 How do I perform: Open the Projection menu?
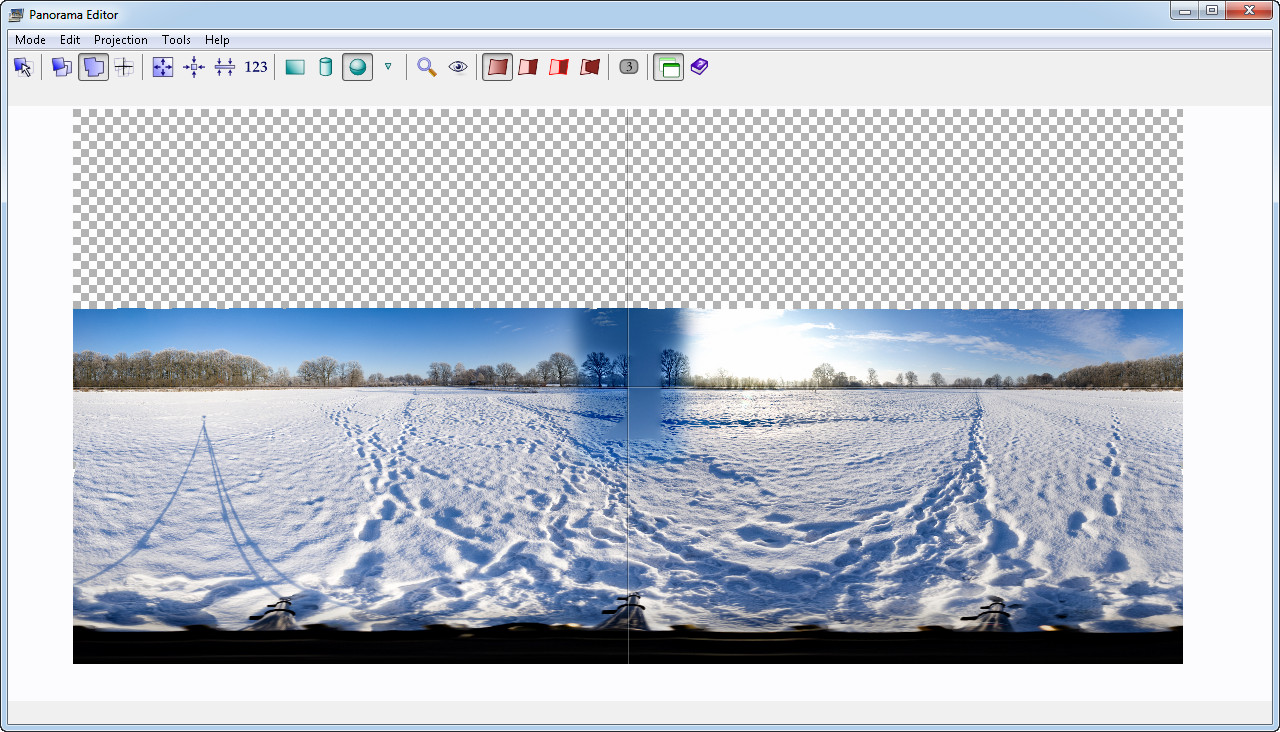point(120,40)
